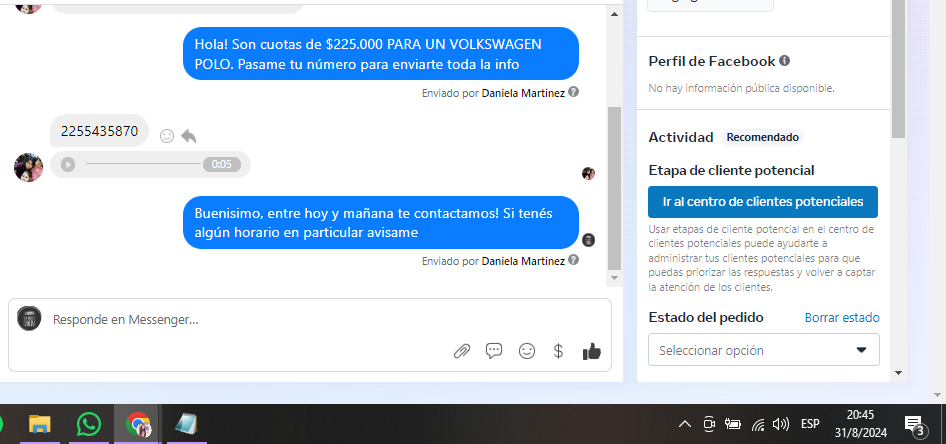Click help icon after last Daniela Martinez
Viewport: 946px width, 444px height.
(x=574, y=260)
